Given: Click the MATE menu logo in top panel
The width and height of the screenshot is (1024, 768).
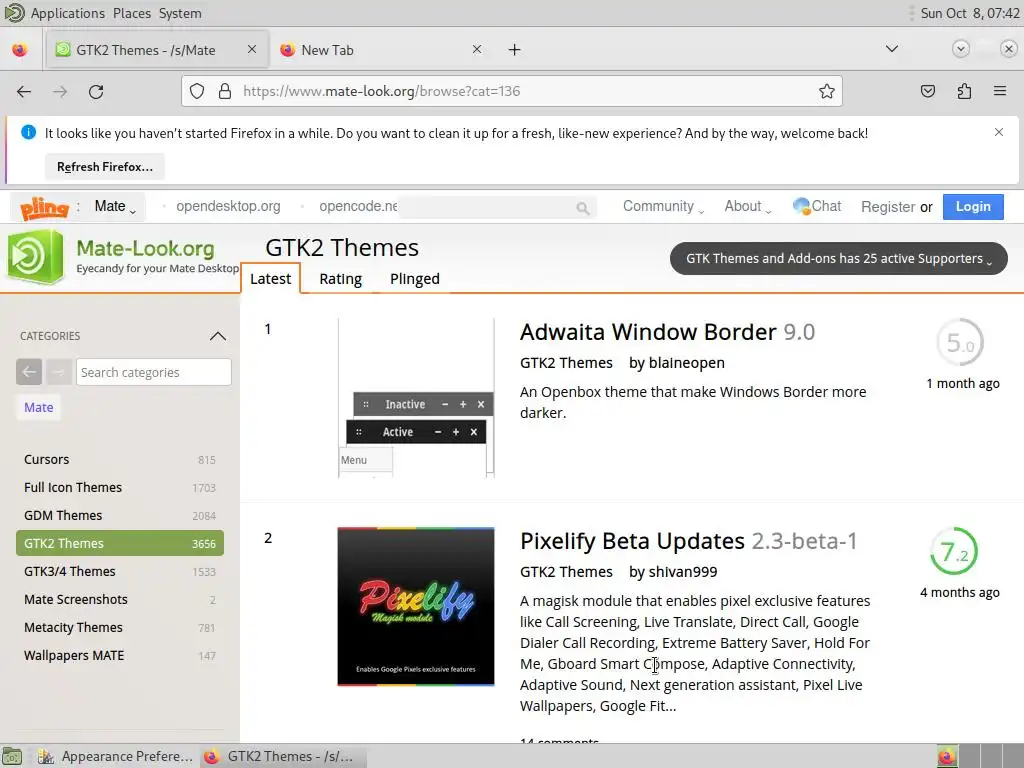Looking at the screenshot, I should (14, 13).
